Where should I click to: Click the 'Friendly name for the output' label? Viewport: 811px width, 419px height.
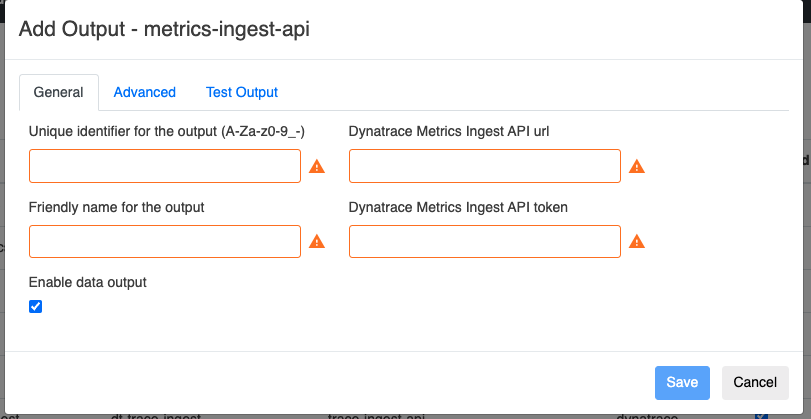[117, 207]
